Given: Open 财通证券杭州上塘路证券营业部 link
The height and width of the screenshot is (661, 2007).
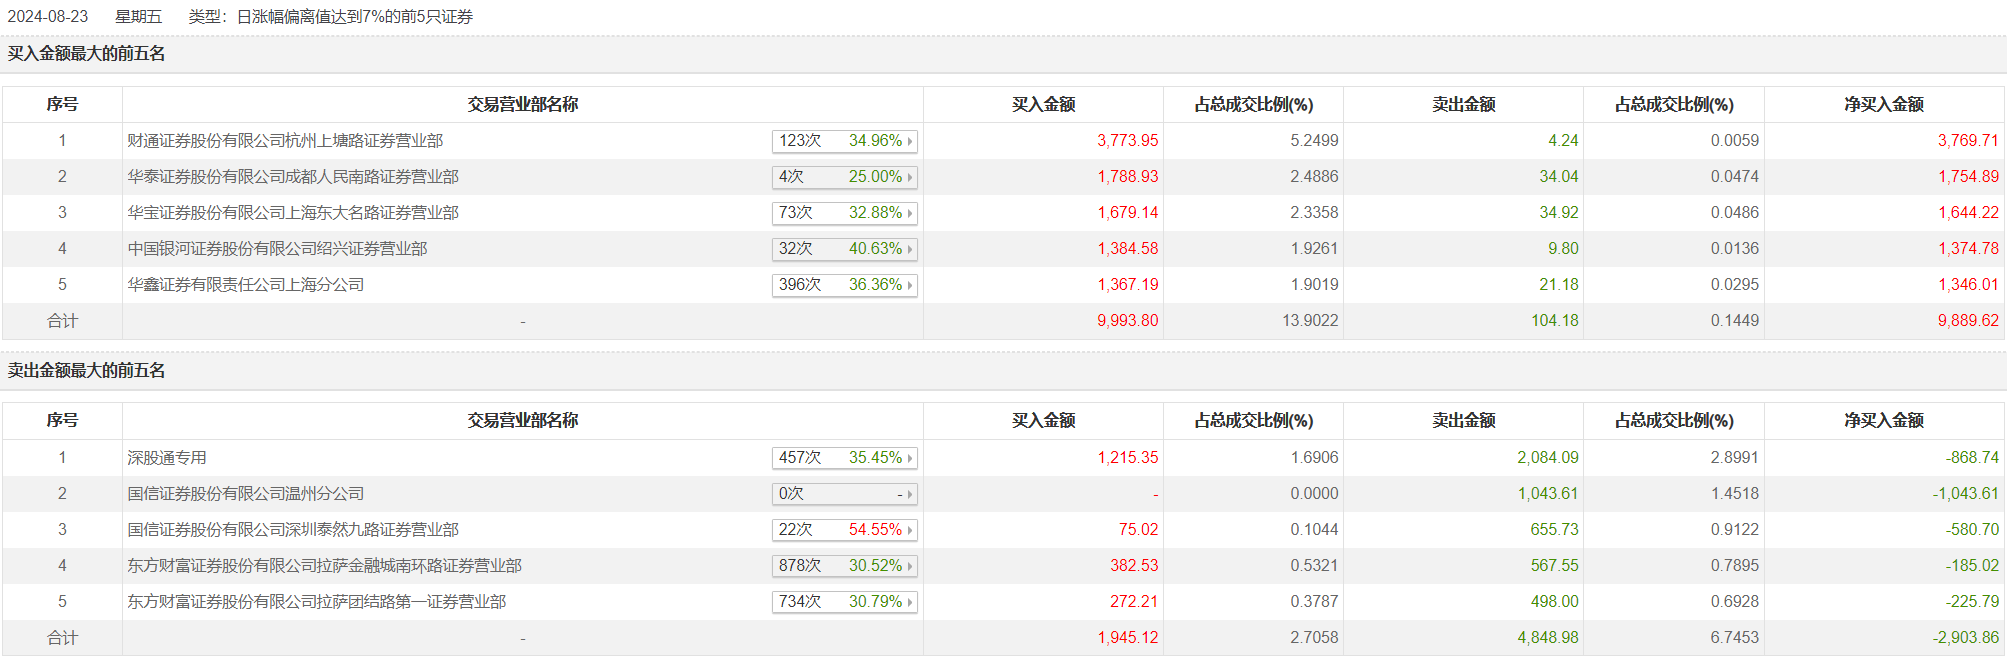Looking at the screenshot, I should [x=285, y=141].
